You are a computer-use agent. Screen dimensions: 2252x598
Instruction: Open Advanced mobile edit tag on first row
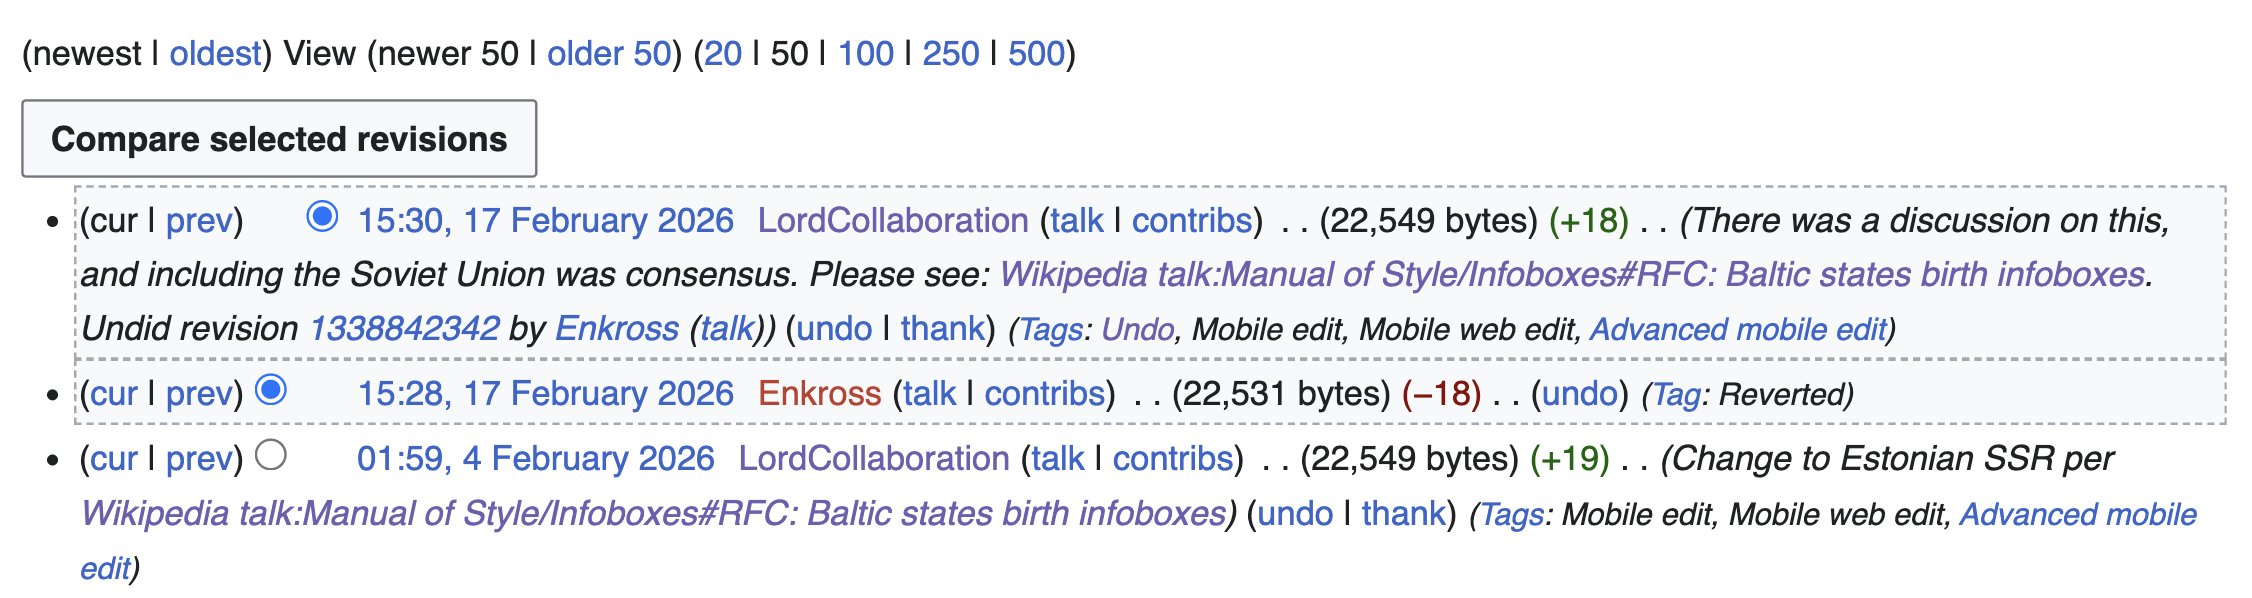pyautogui.click(x=1738, y=329)
